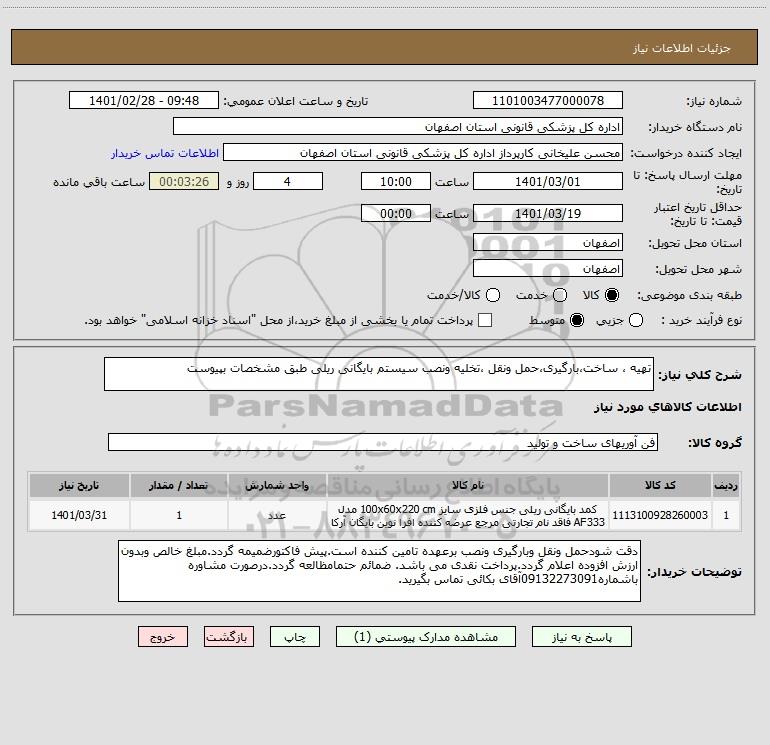Click the remaining time countdown 00:03:26
This screenshot has height=745, width=770.
(x=184, y=181)
